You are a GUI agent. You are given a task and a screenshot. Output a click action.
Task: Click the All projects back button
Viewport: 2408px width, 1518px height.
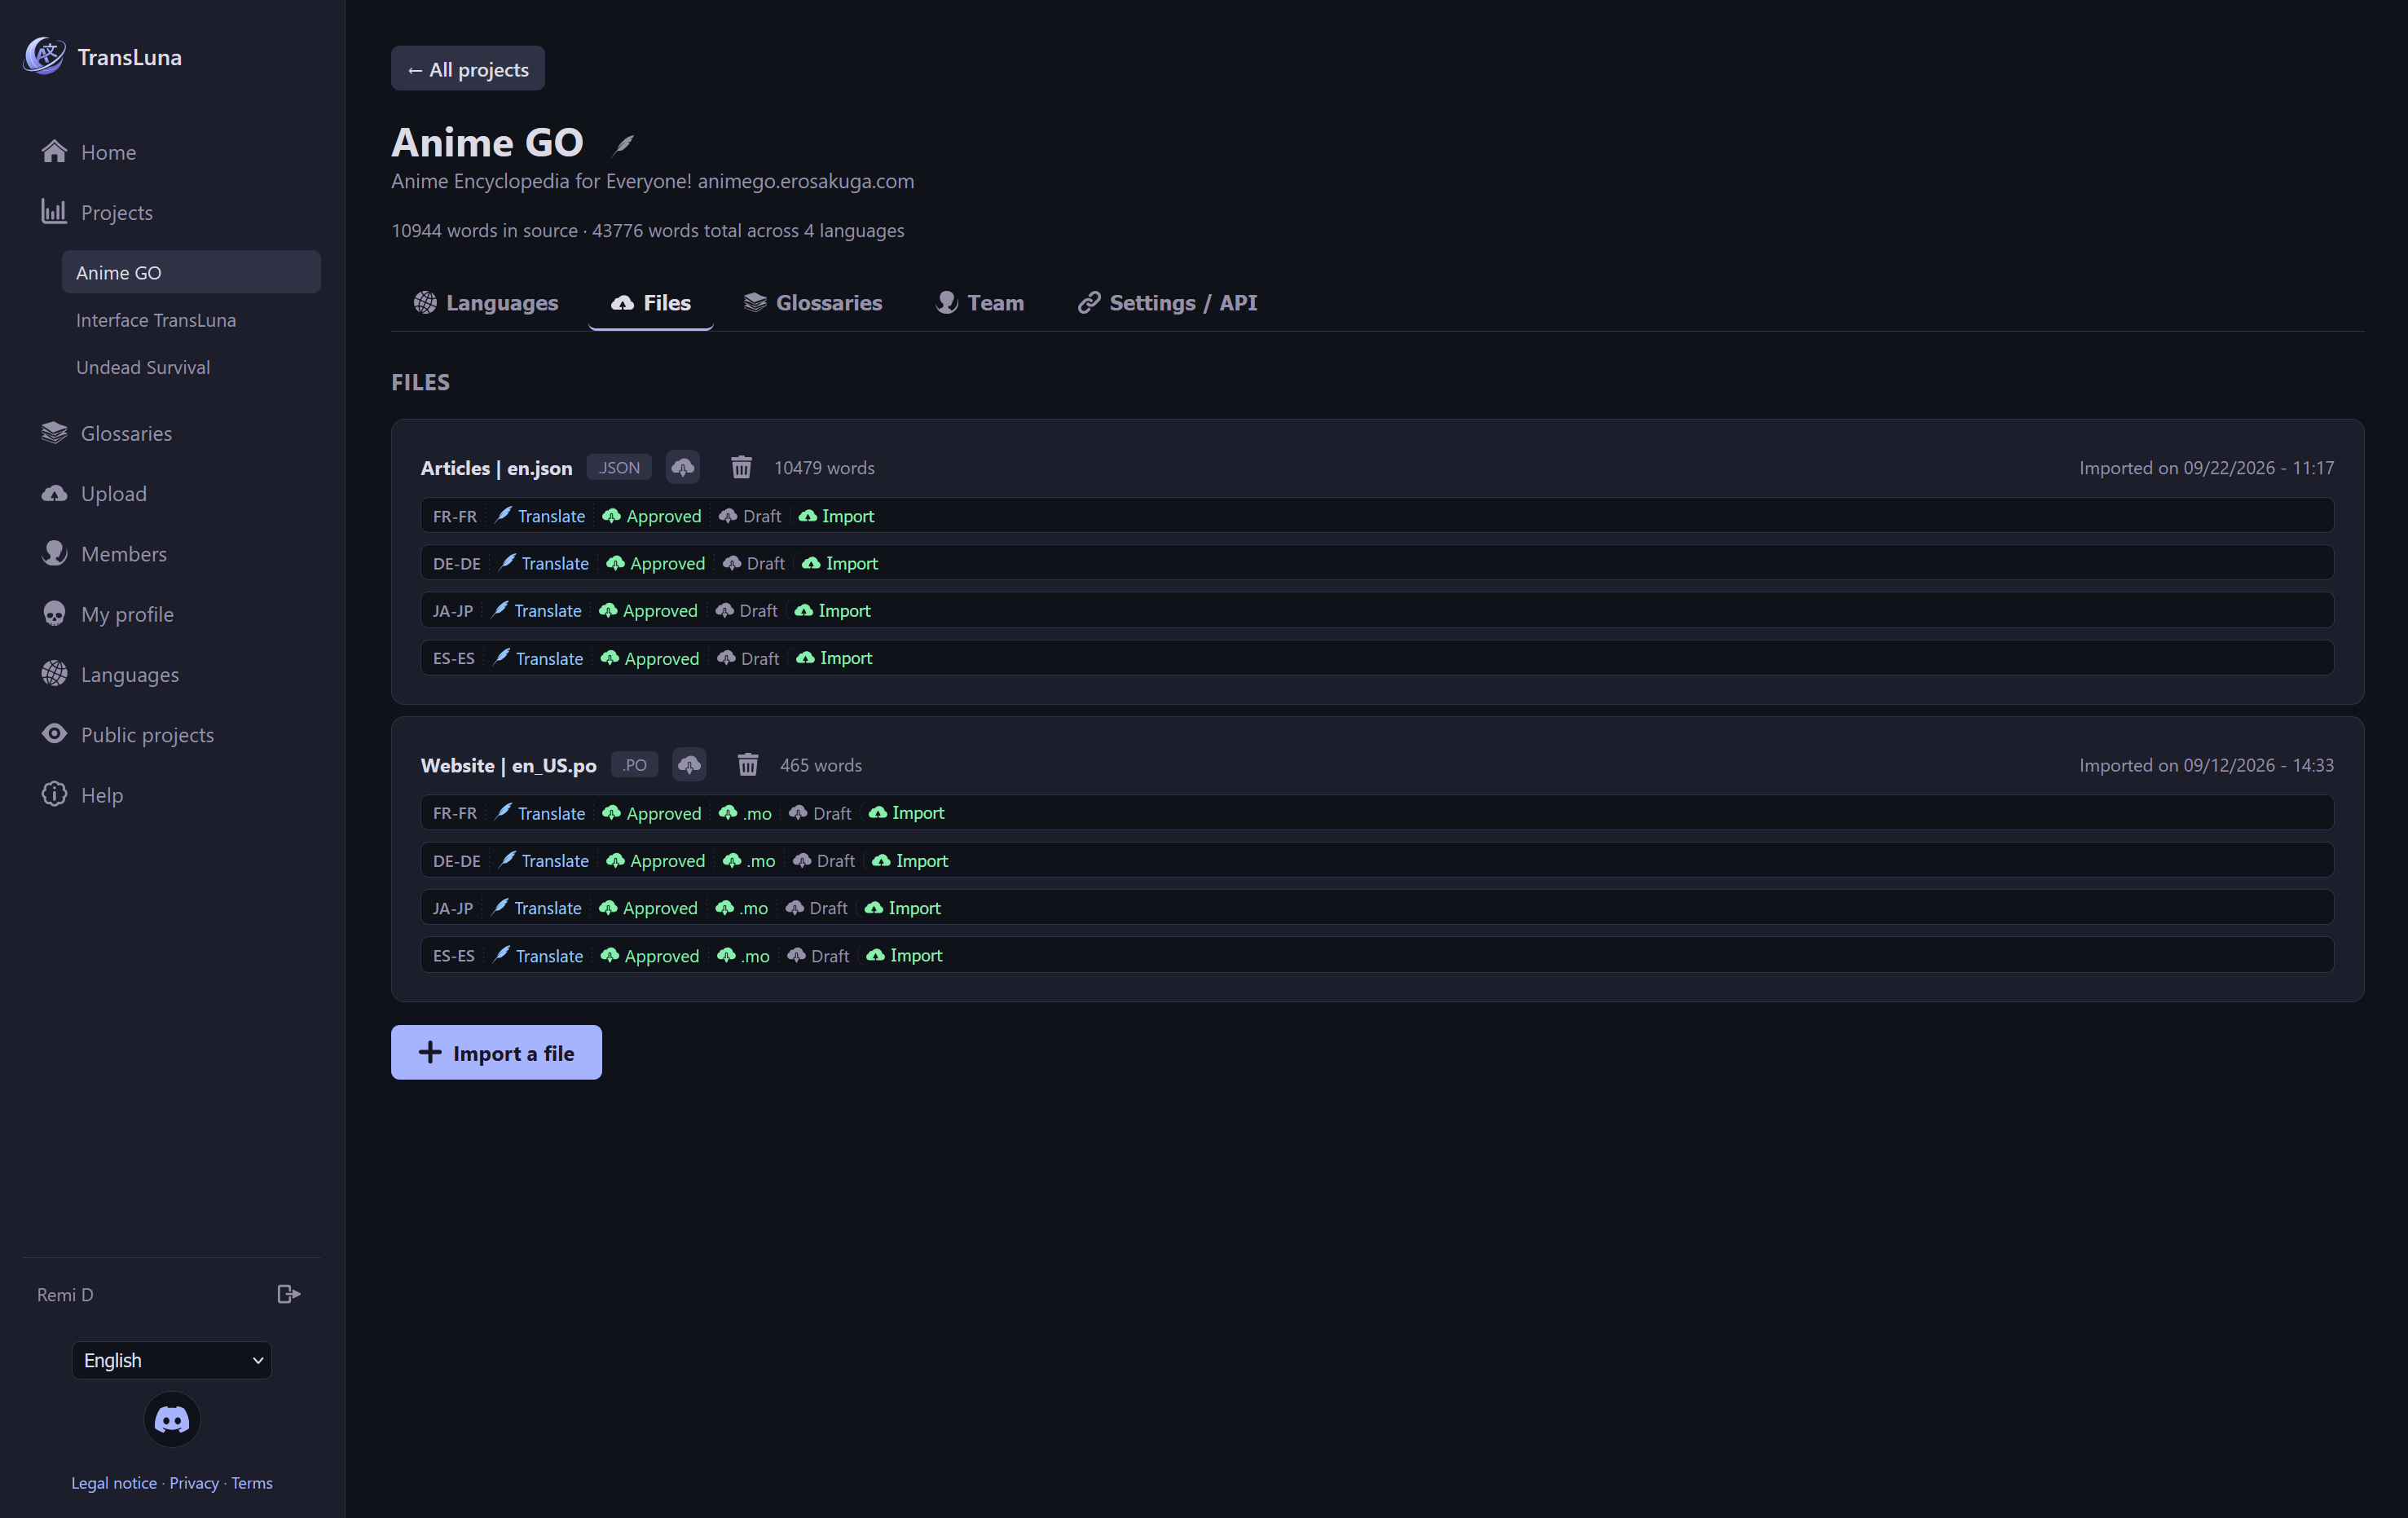(x=468, y=68)
